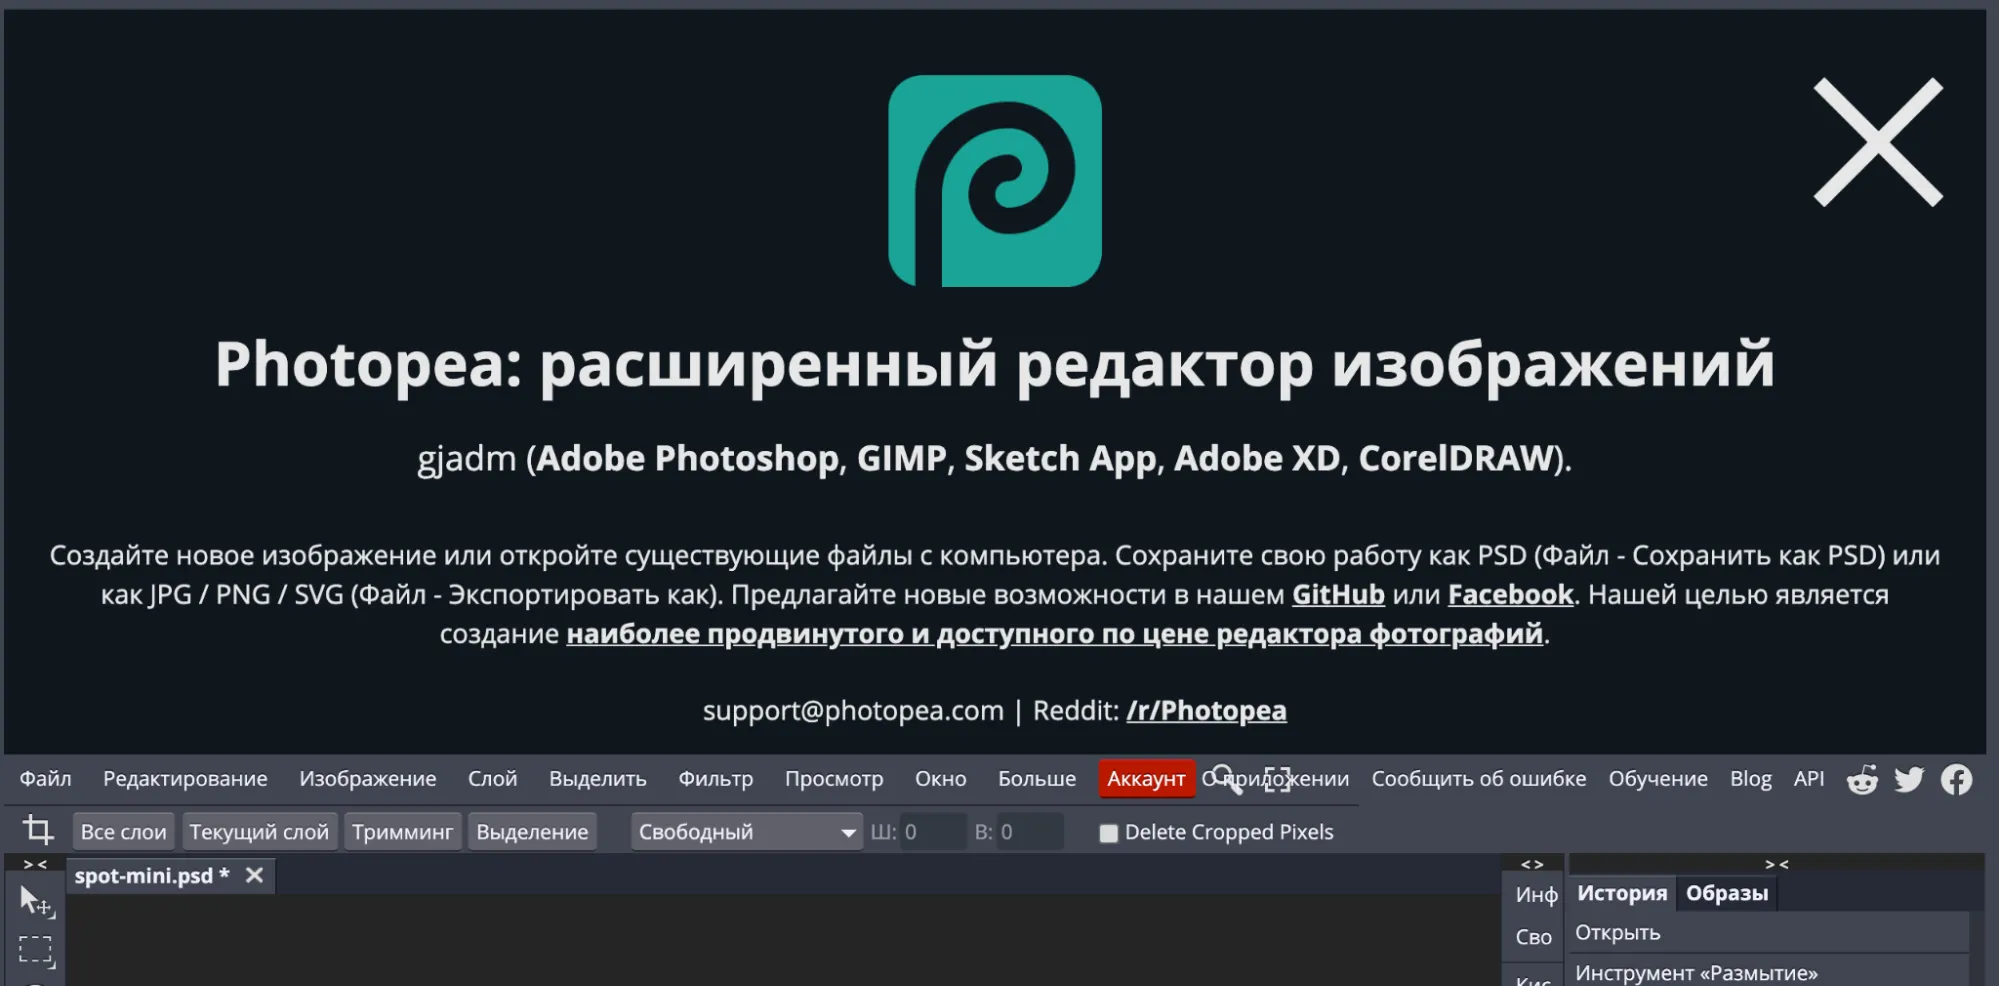Viewport: 1999px width, 986px height.
Task: Select Открыть step in History panel
Action: pos(1617,933)
